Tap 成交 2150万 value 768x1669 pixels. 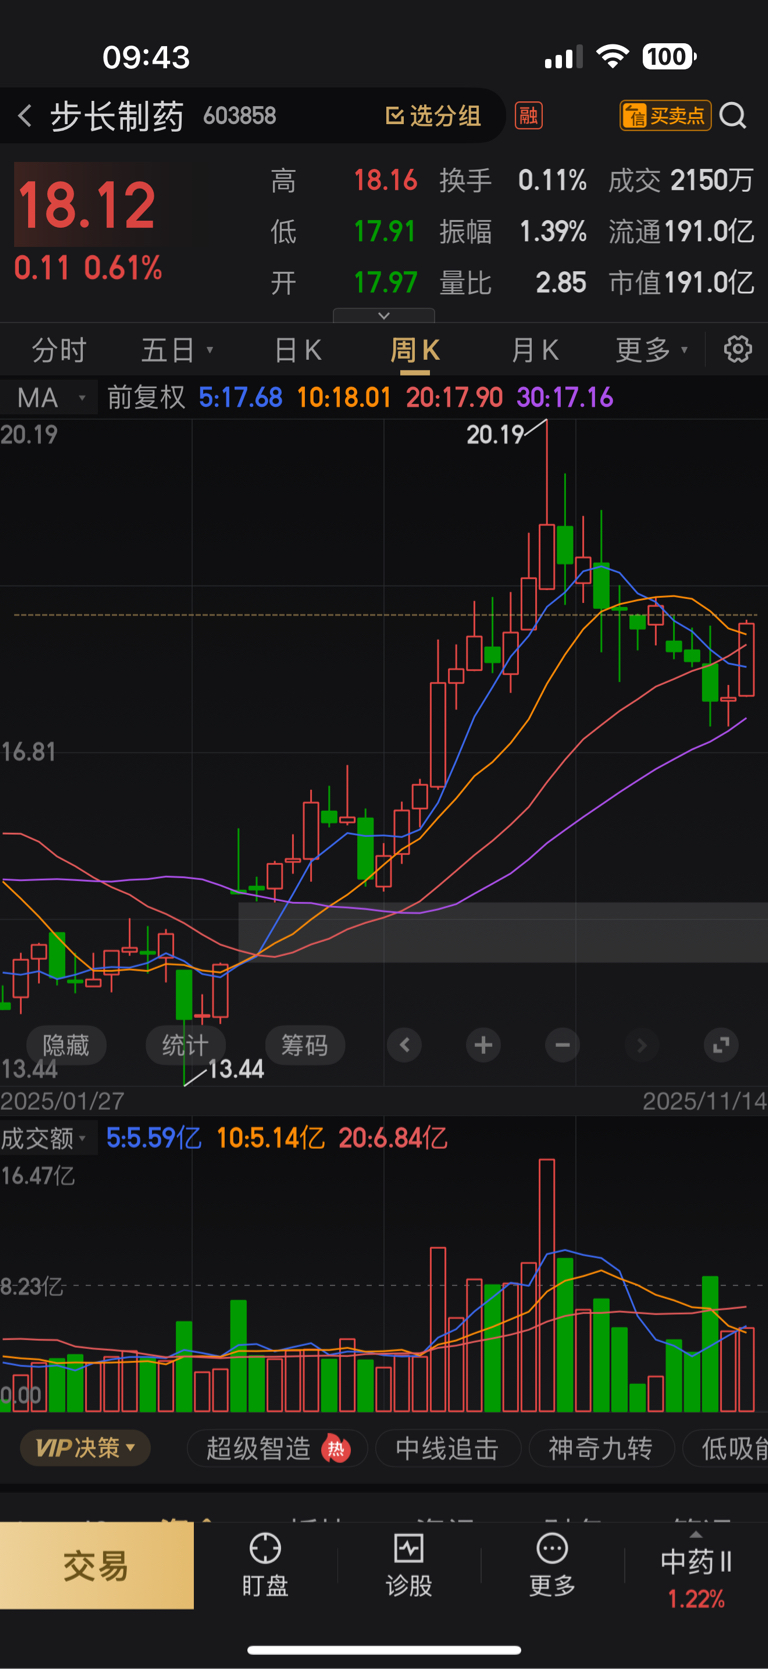coord(712,180)
